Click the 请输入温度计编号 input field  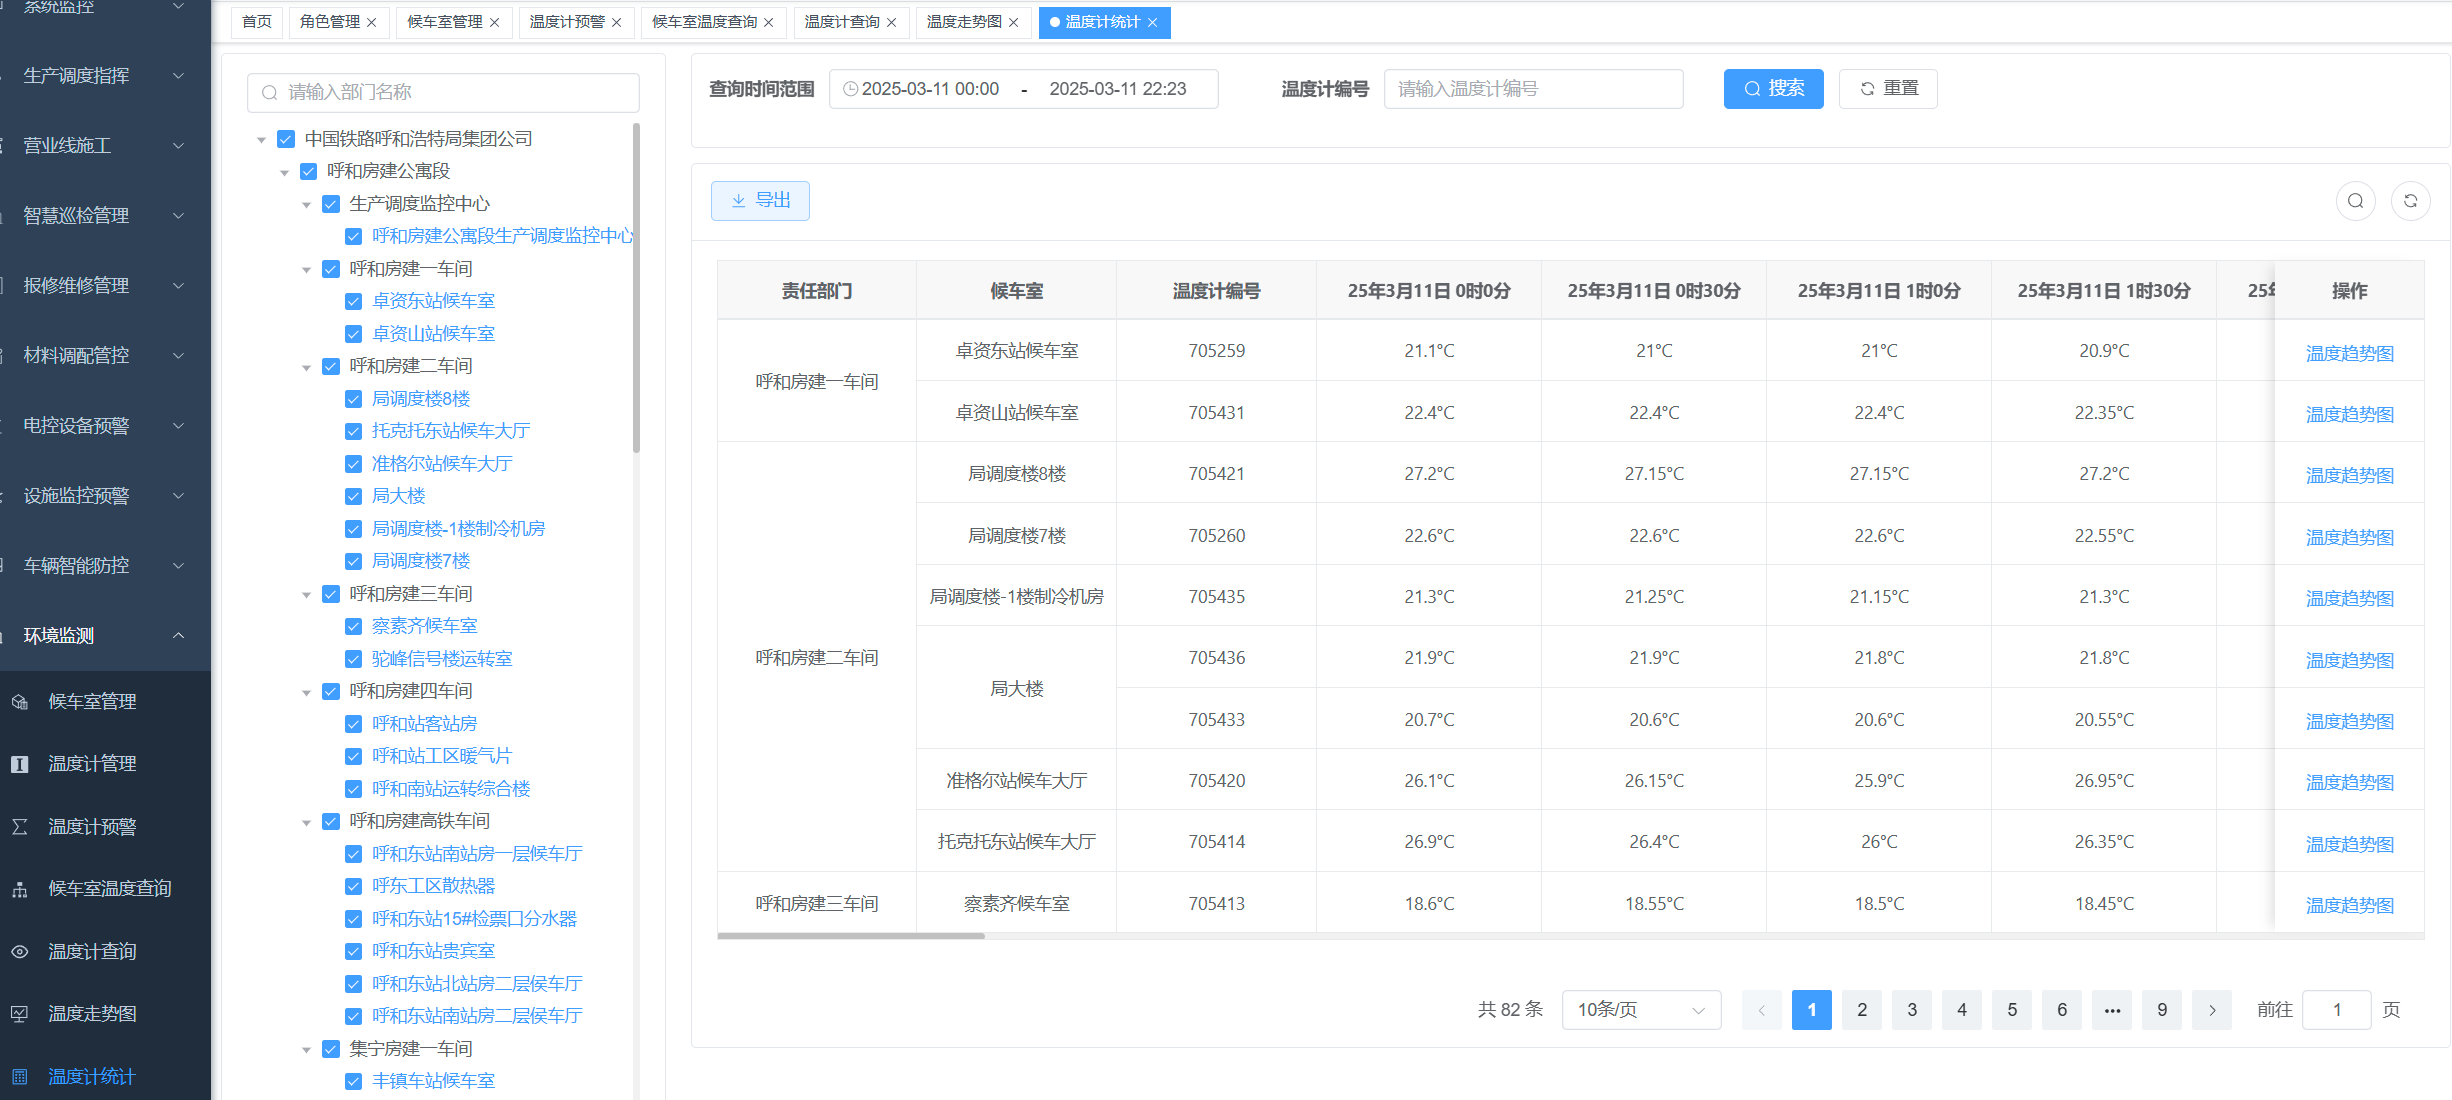(x=1533, y=89)
